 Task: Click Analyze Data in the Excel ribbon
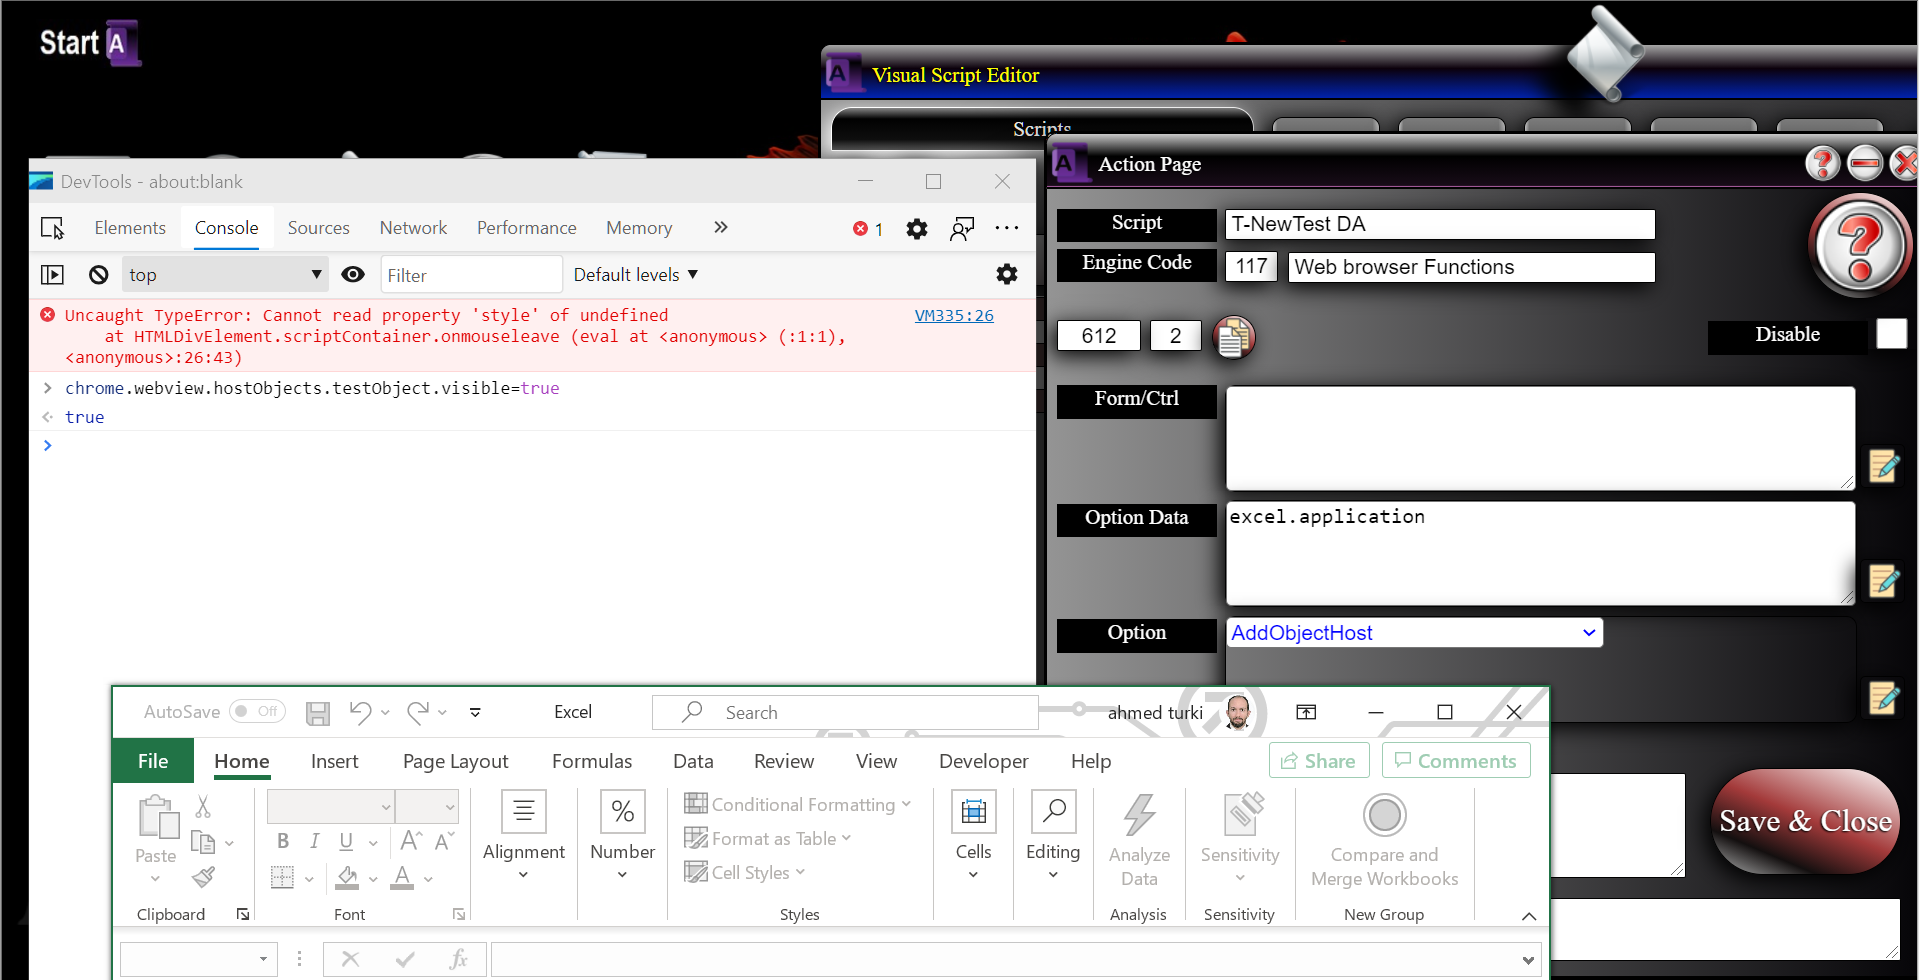[x=1139, y=840]
